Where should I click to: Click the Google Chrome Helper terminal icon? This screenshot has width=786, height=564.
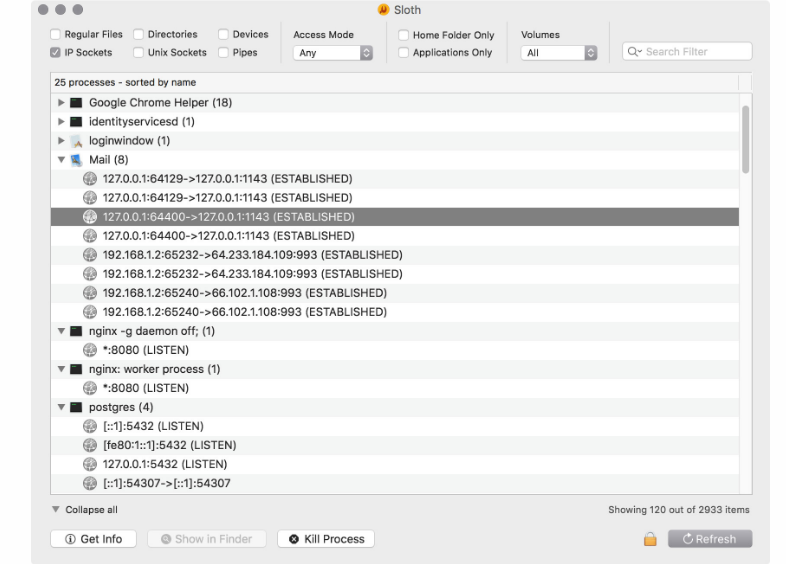[x=76, y=103]
